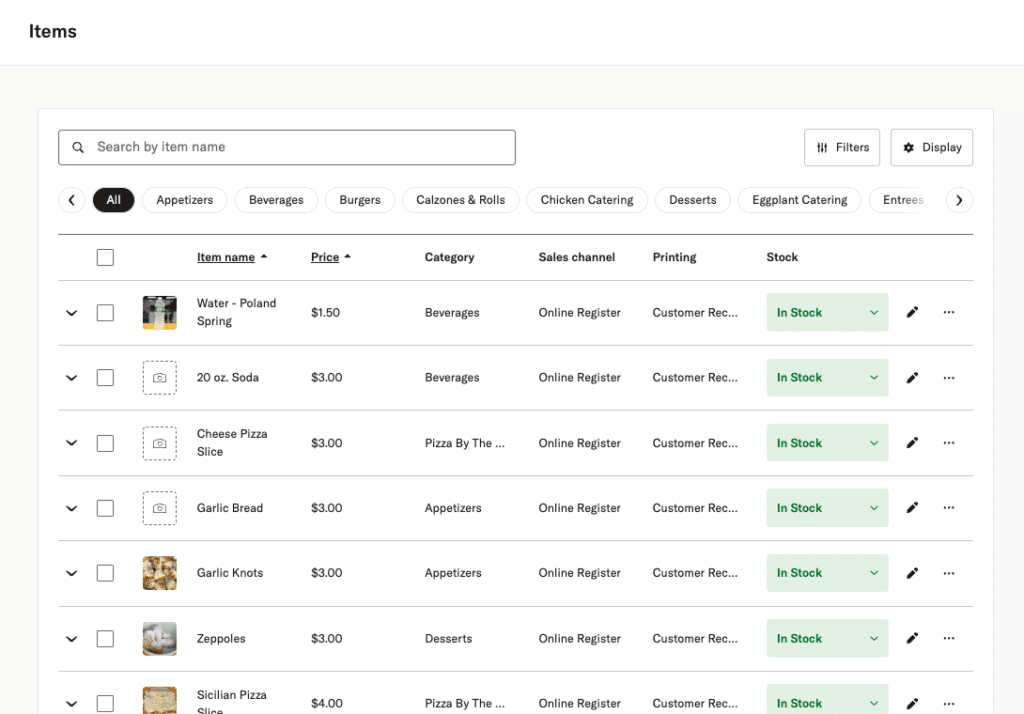Open Garlic Knots thumbnail image
The height and width of the screenshot is (714, 1024).
[x=159, y=573]
